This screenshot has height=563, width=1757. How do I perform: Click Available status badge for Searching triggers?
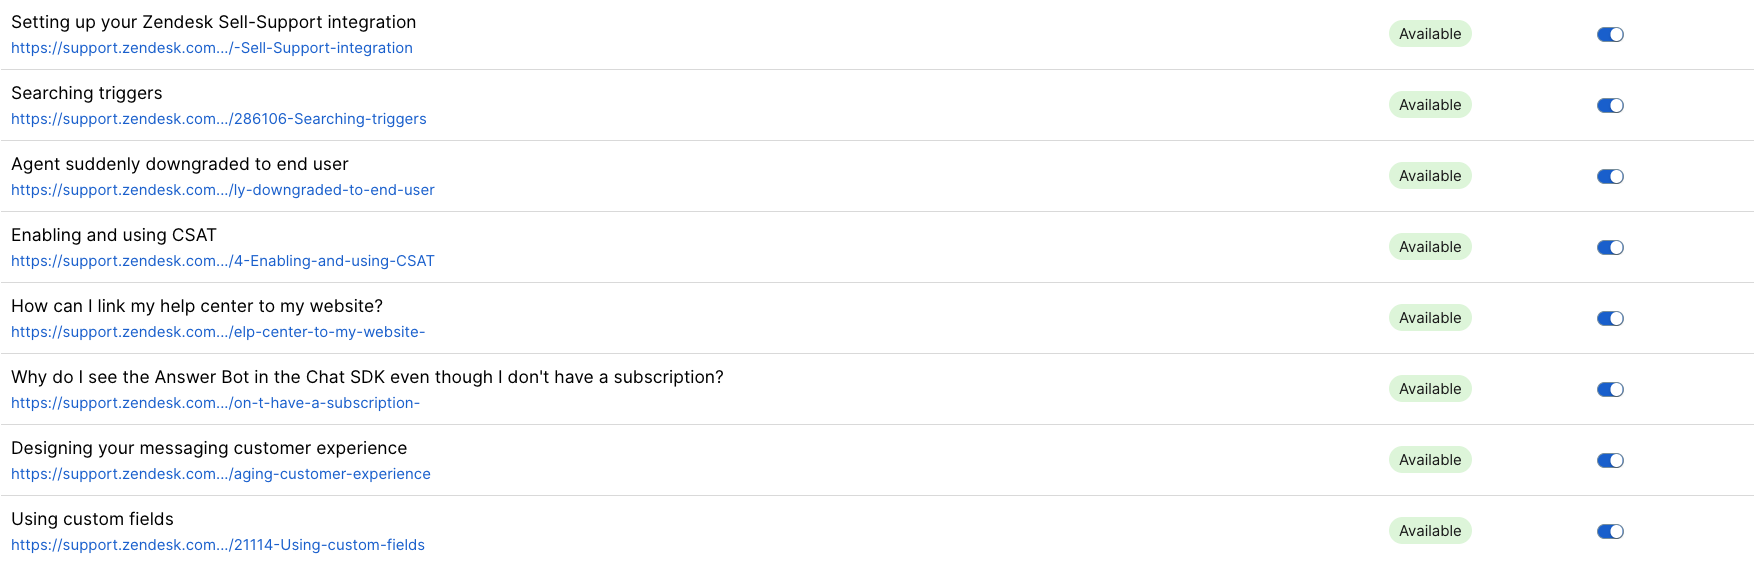coord(1430,105)
